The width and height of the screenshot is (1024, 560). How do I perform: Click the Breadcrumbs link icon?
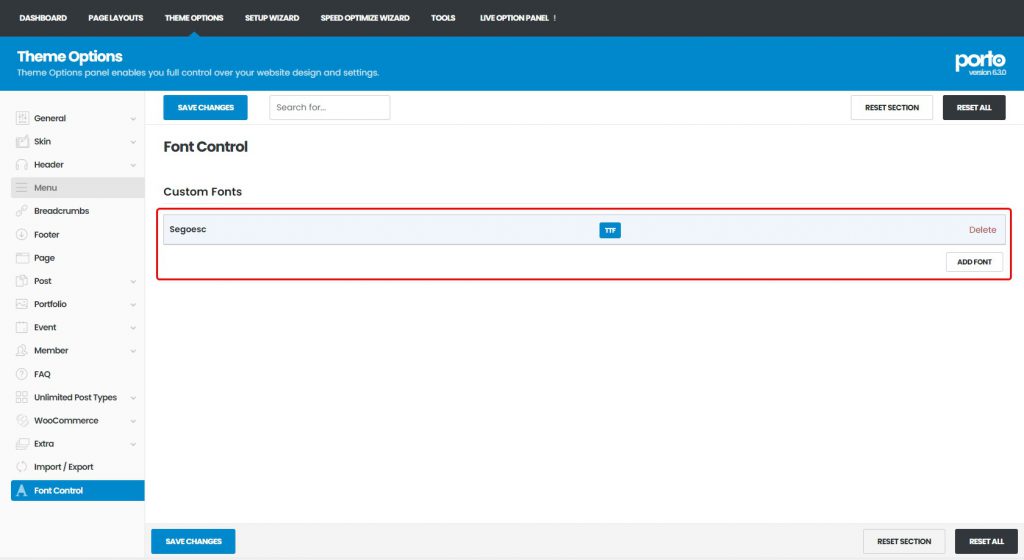22,211
